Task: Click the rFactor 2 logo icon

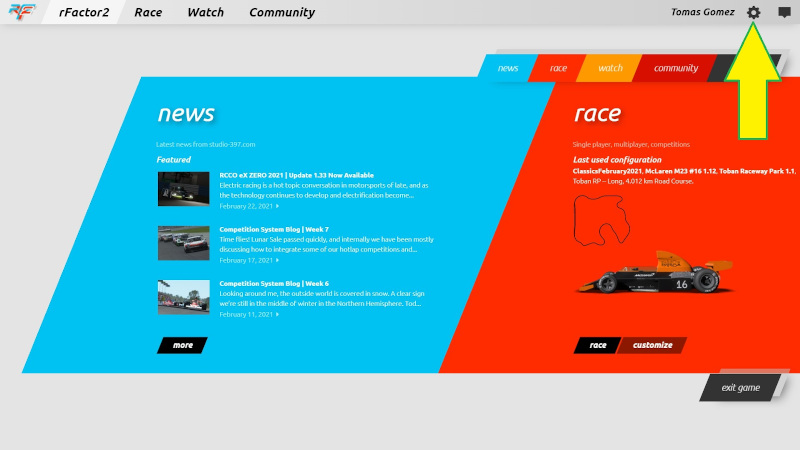Action: (x=22, y=11)
